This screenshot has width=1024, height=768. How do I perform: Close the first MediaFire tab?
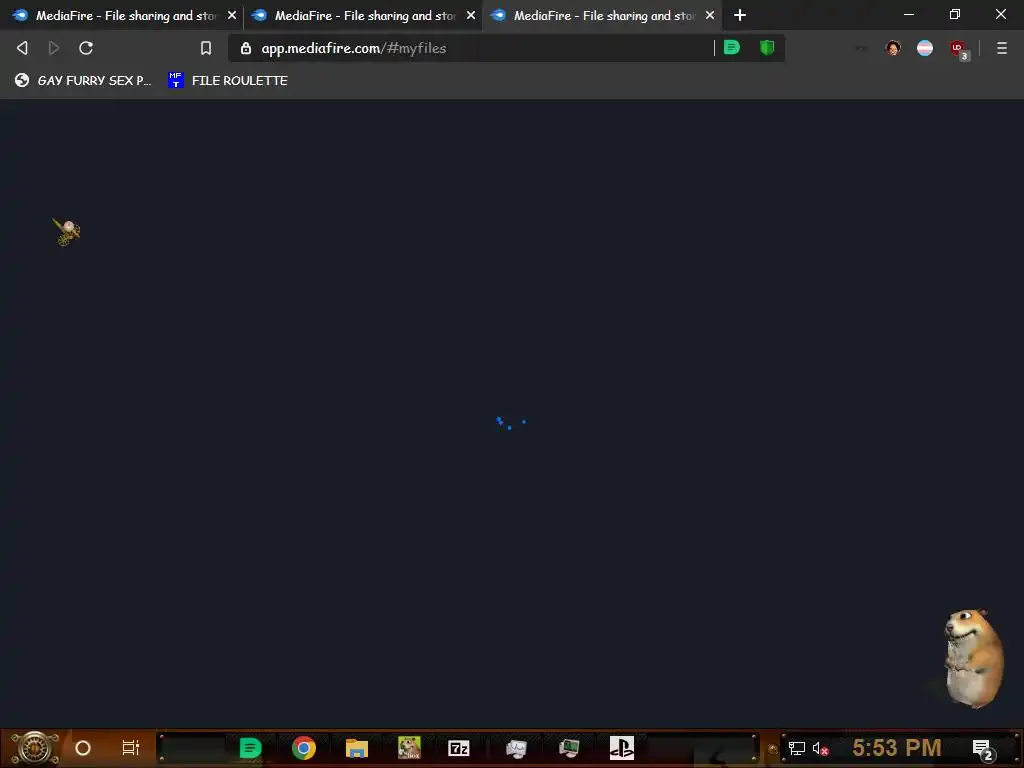(232, 15)
